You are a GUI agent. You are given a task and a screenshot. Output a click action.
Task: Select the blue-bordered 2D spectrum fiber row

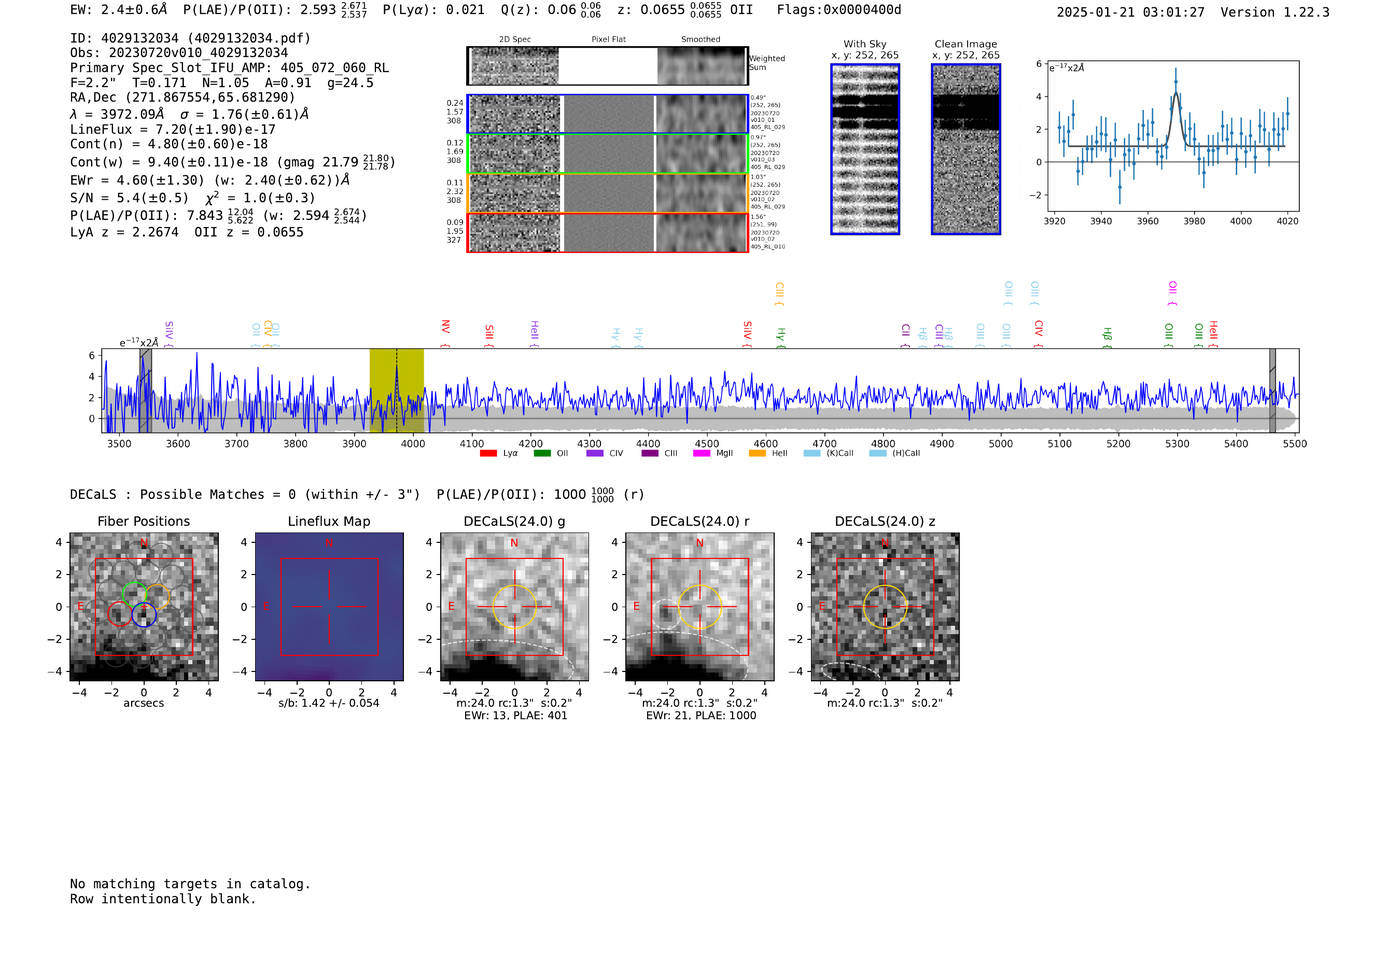click(x=607, y=114)
